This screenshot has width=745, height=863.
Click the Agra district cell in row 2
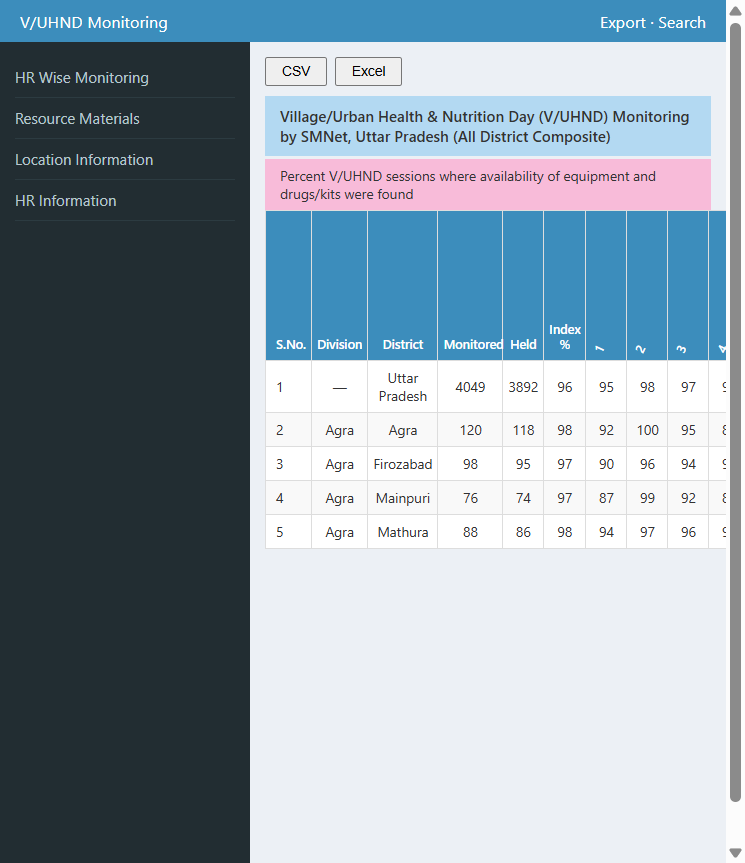click(x=403, y=430)
